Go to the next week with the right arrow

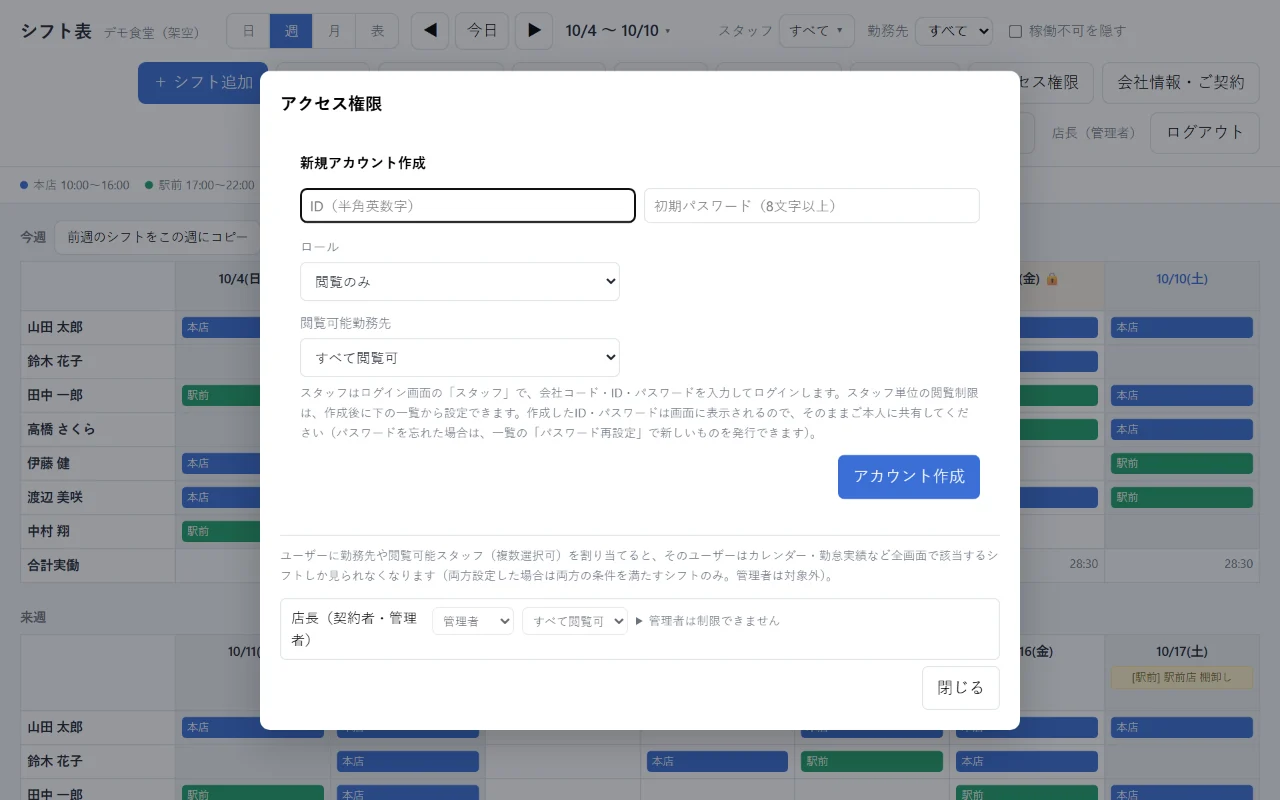click(x=534, y=31)
